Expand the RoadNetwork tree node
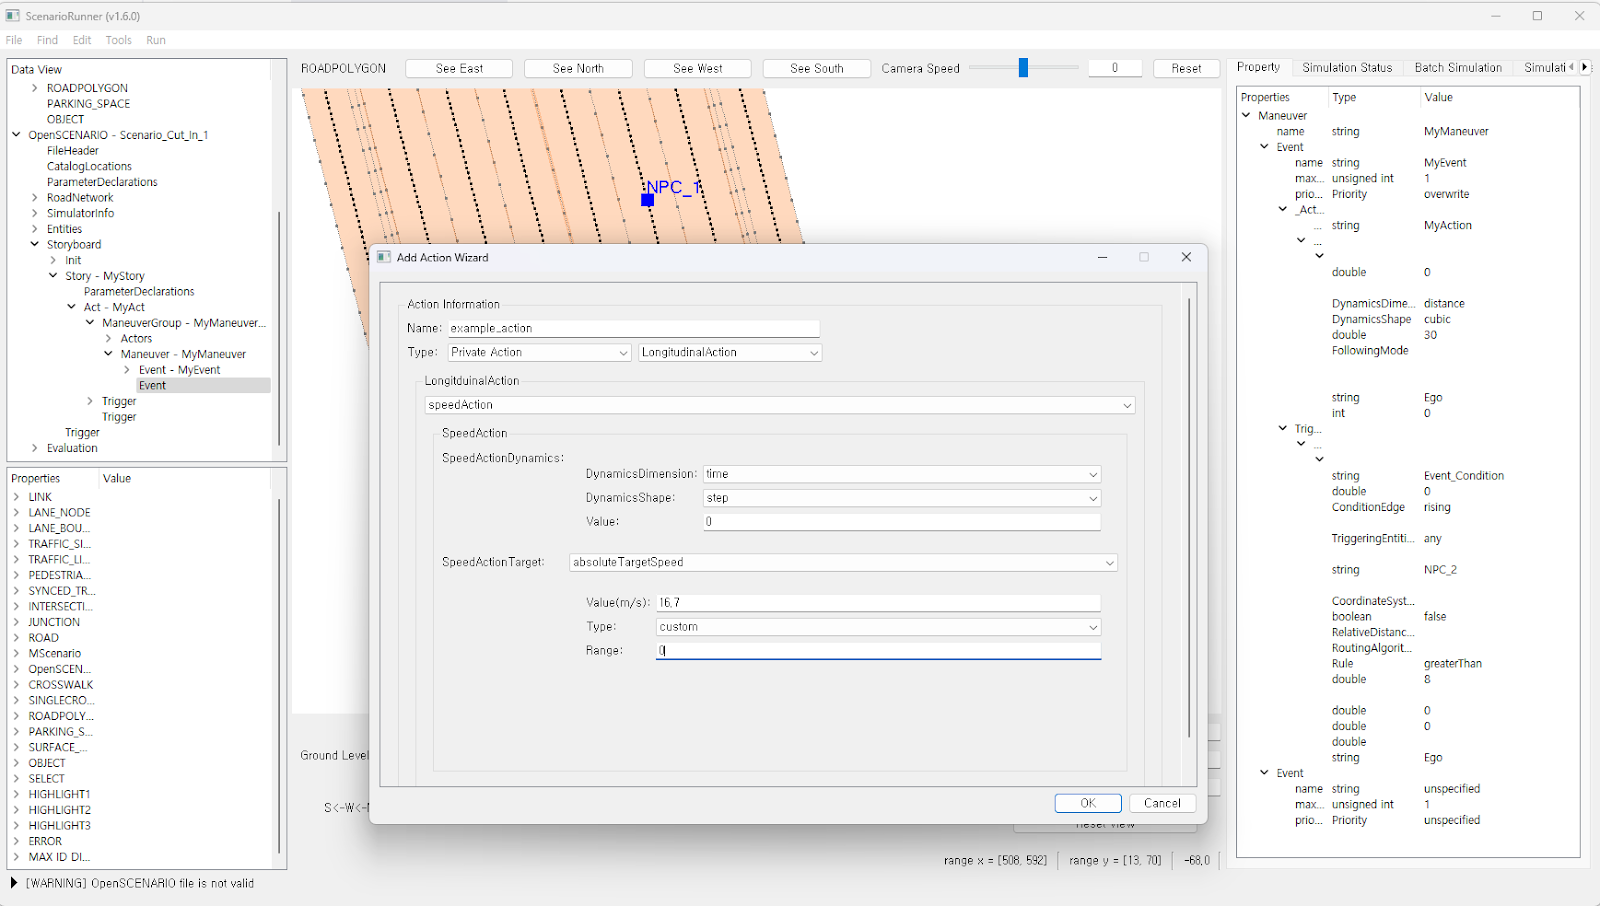 35,198
